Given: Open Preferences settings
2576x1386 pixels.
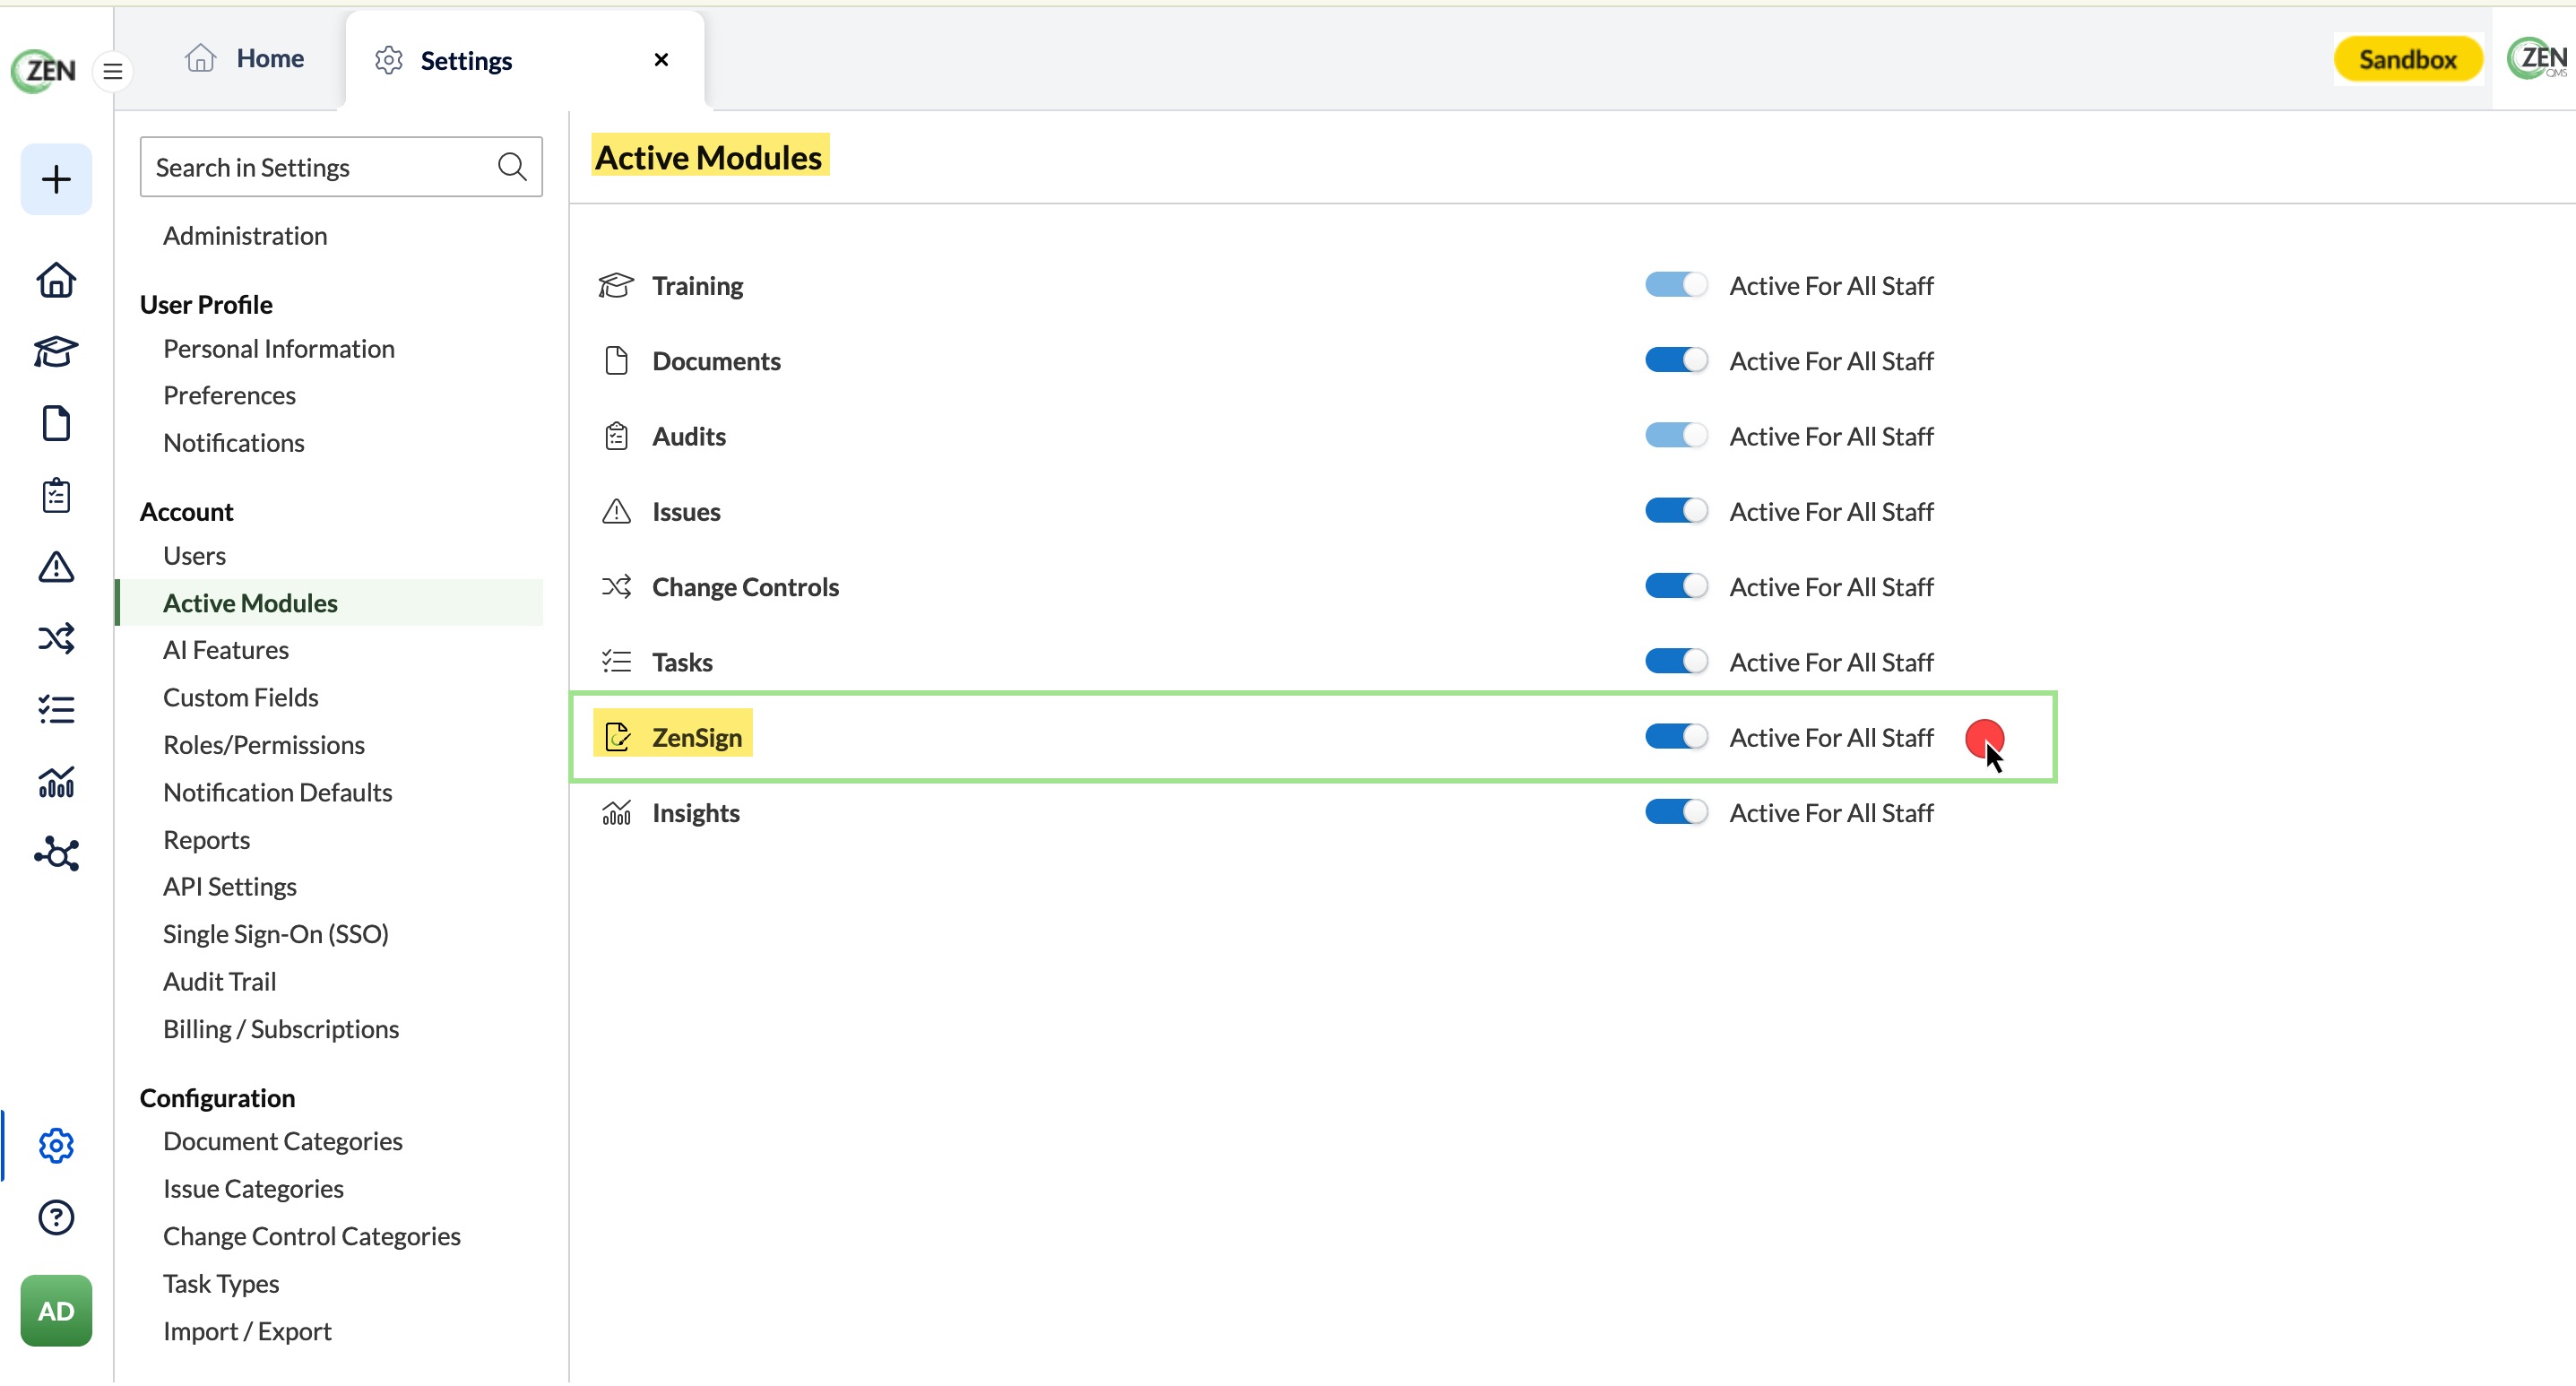Looking at the screenshot, I should click(229, 396).
